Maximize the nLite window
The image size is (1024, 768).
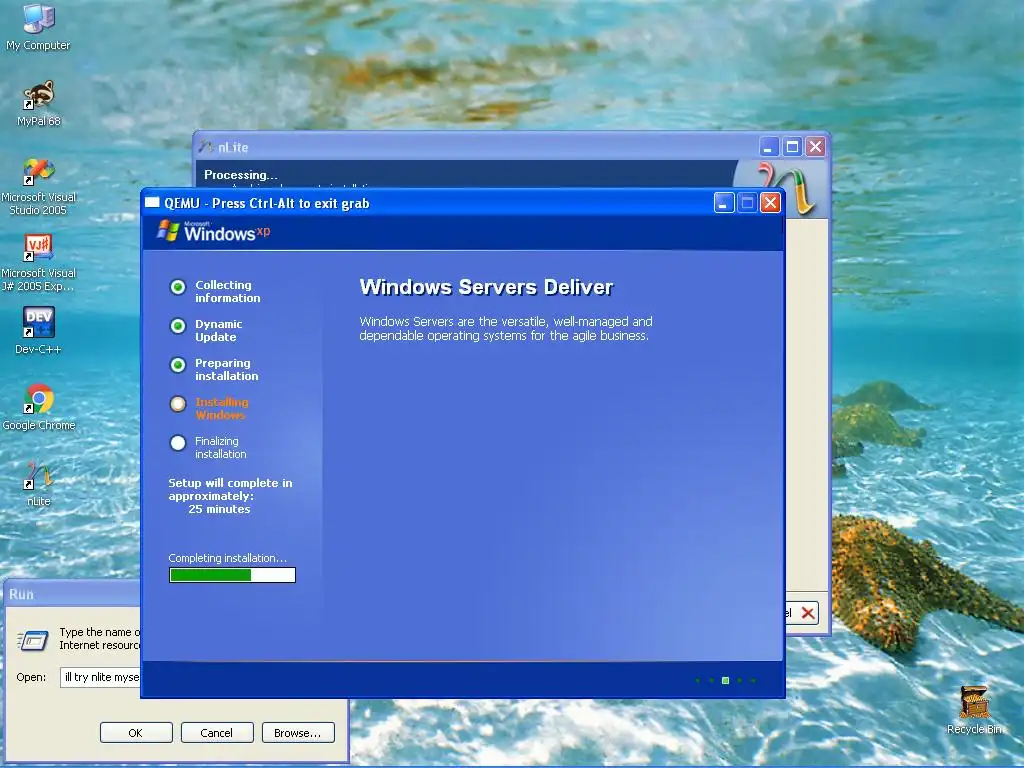(792, 147)
